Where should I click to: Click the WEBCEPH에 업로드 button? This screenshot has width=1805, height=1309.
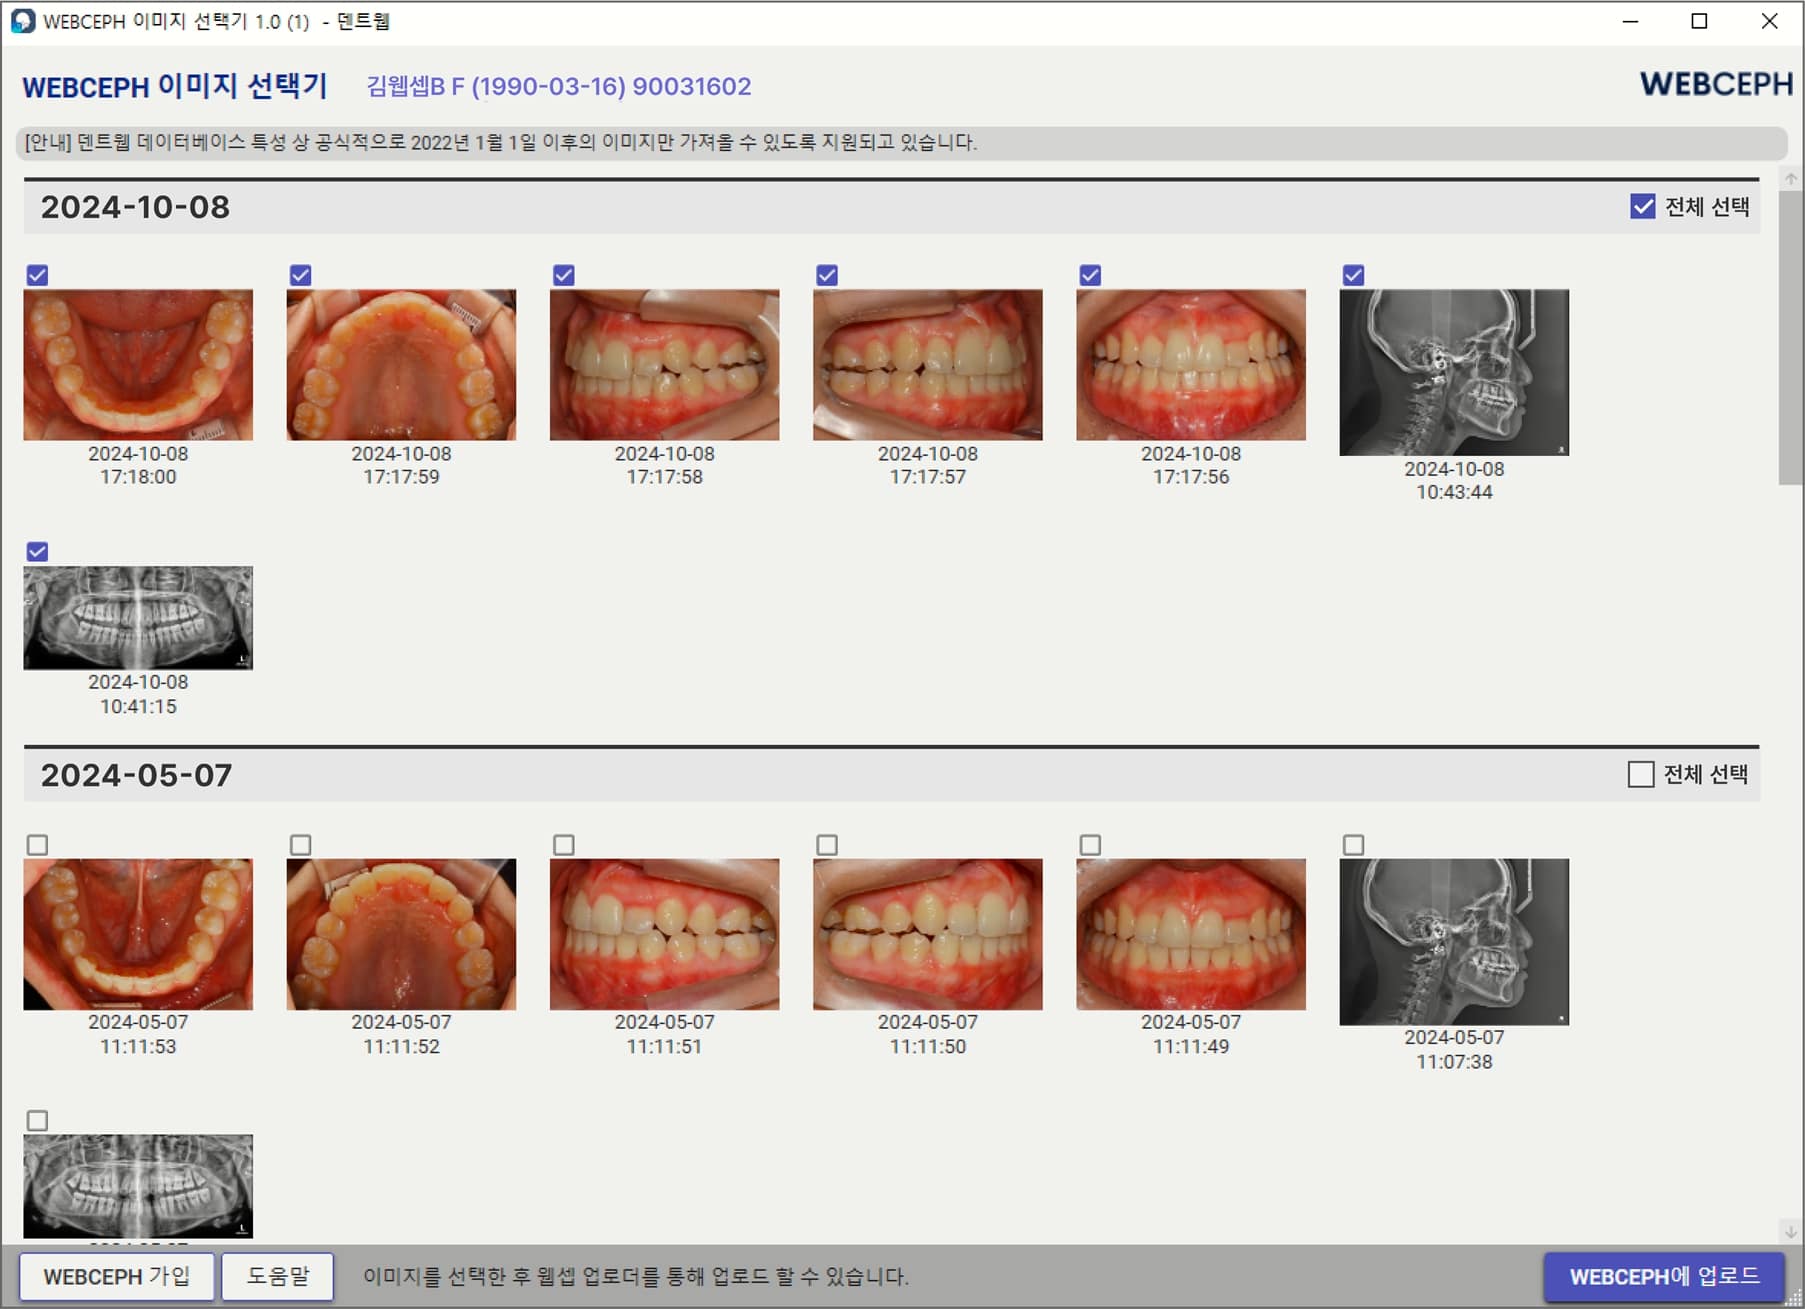pyautogui.click(x=1663, y=1276)
